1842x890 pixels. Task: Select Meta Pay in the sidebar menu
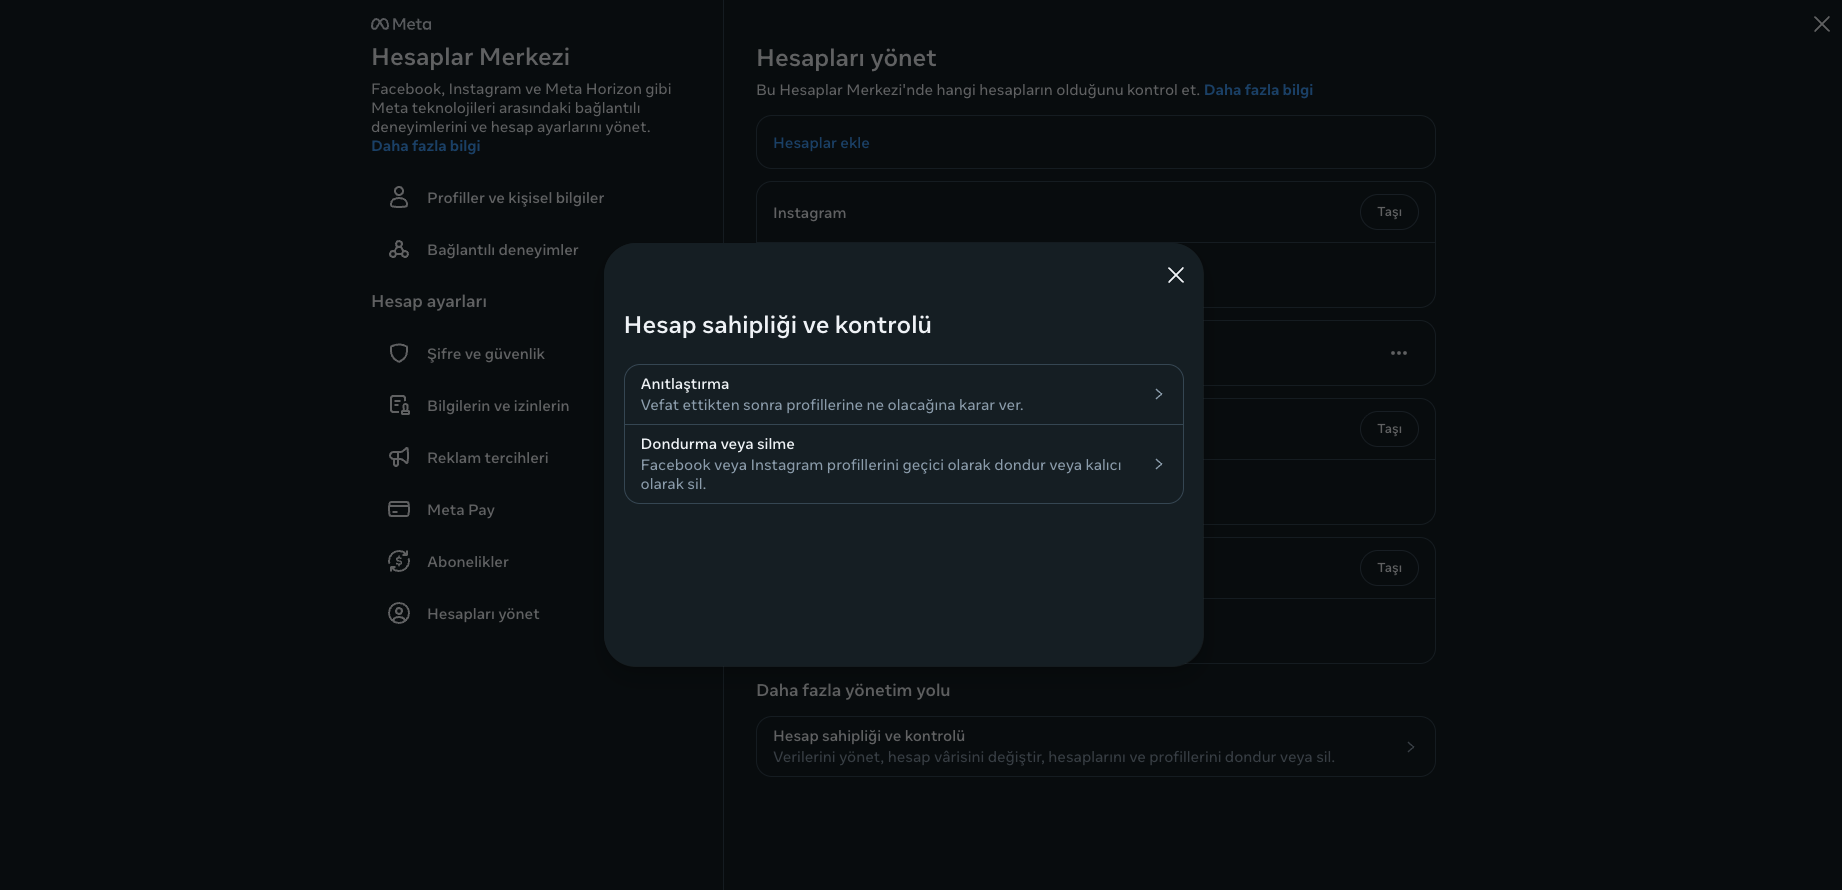461,510
